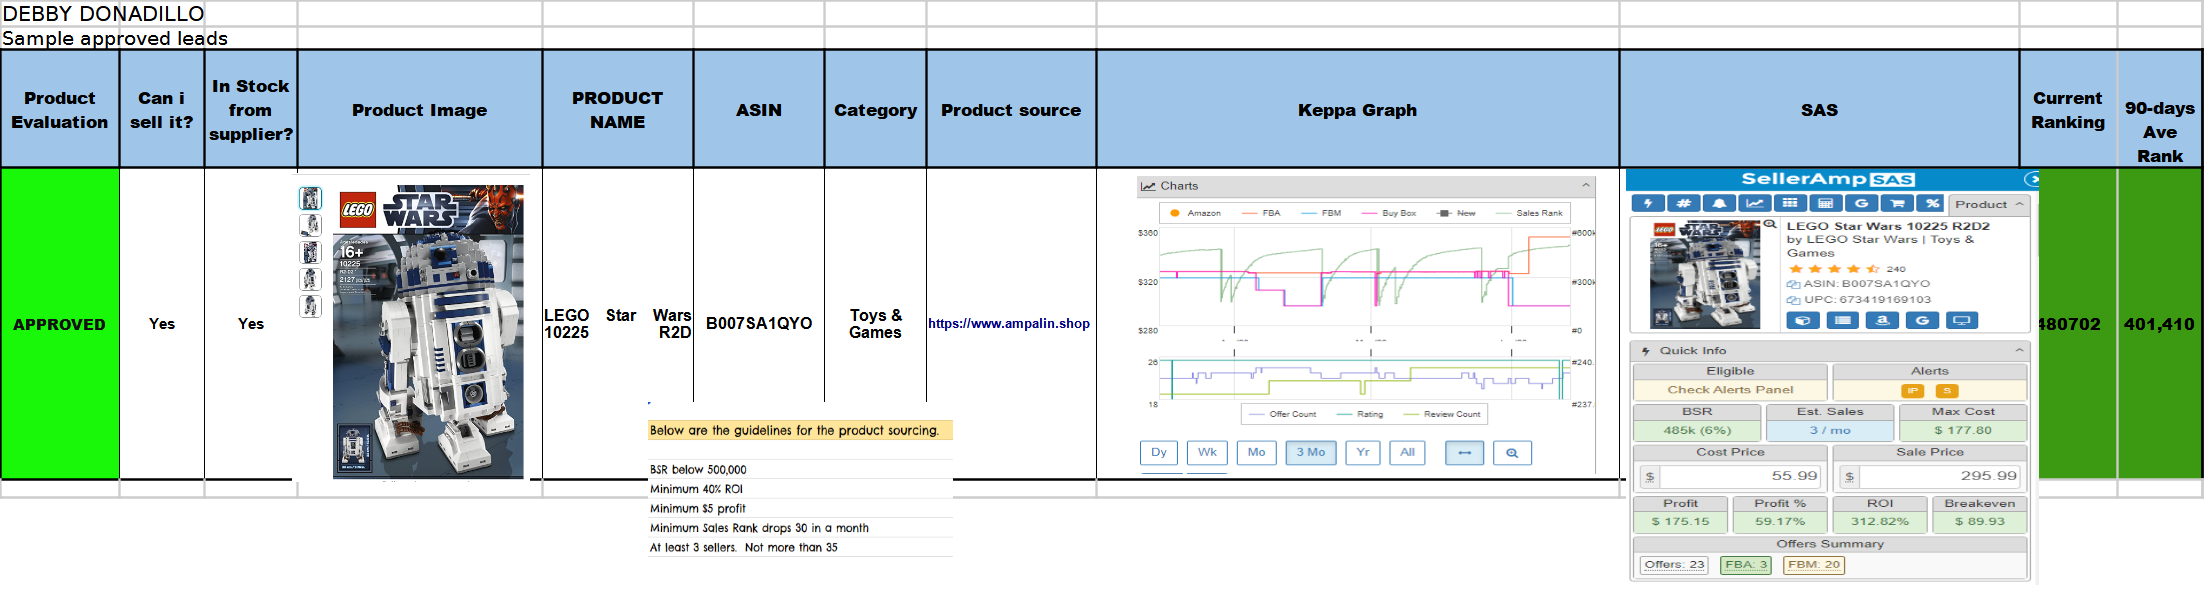
Task: Select the Yr chart range
Action: coord(1363,453)
